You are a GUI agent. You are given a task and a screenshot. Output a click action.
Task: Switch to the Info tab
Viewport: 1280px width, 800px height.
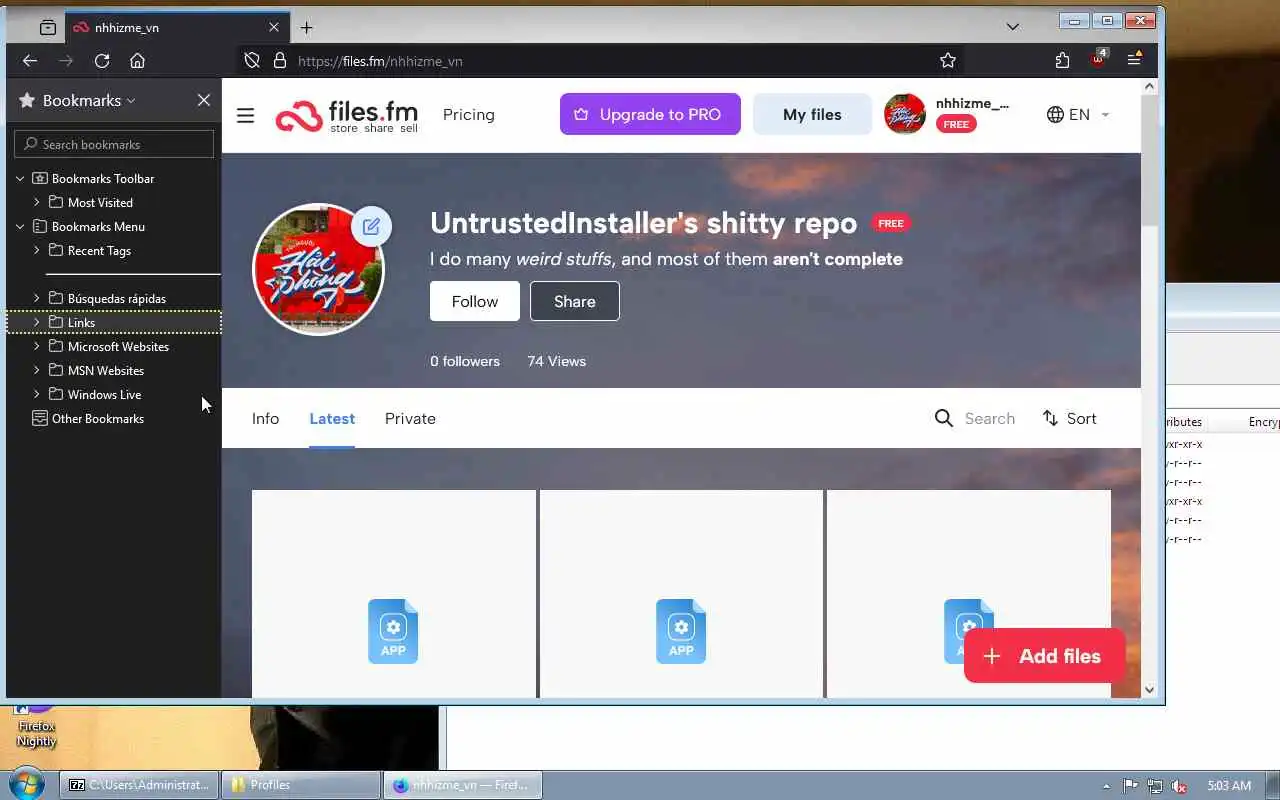point(265,418)
